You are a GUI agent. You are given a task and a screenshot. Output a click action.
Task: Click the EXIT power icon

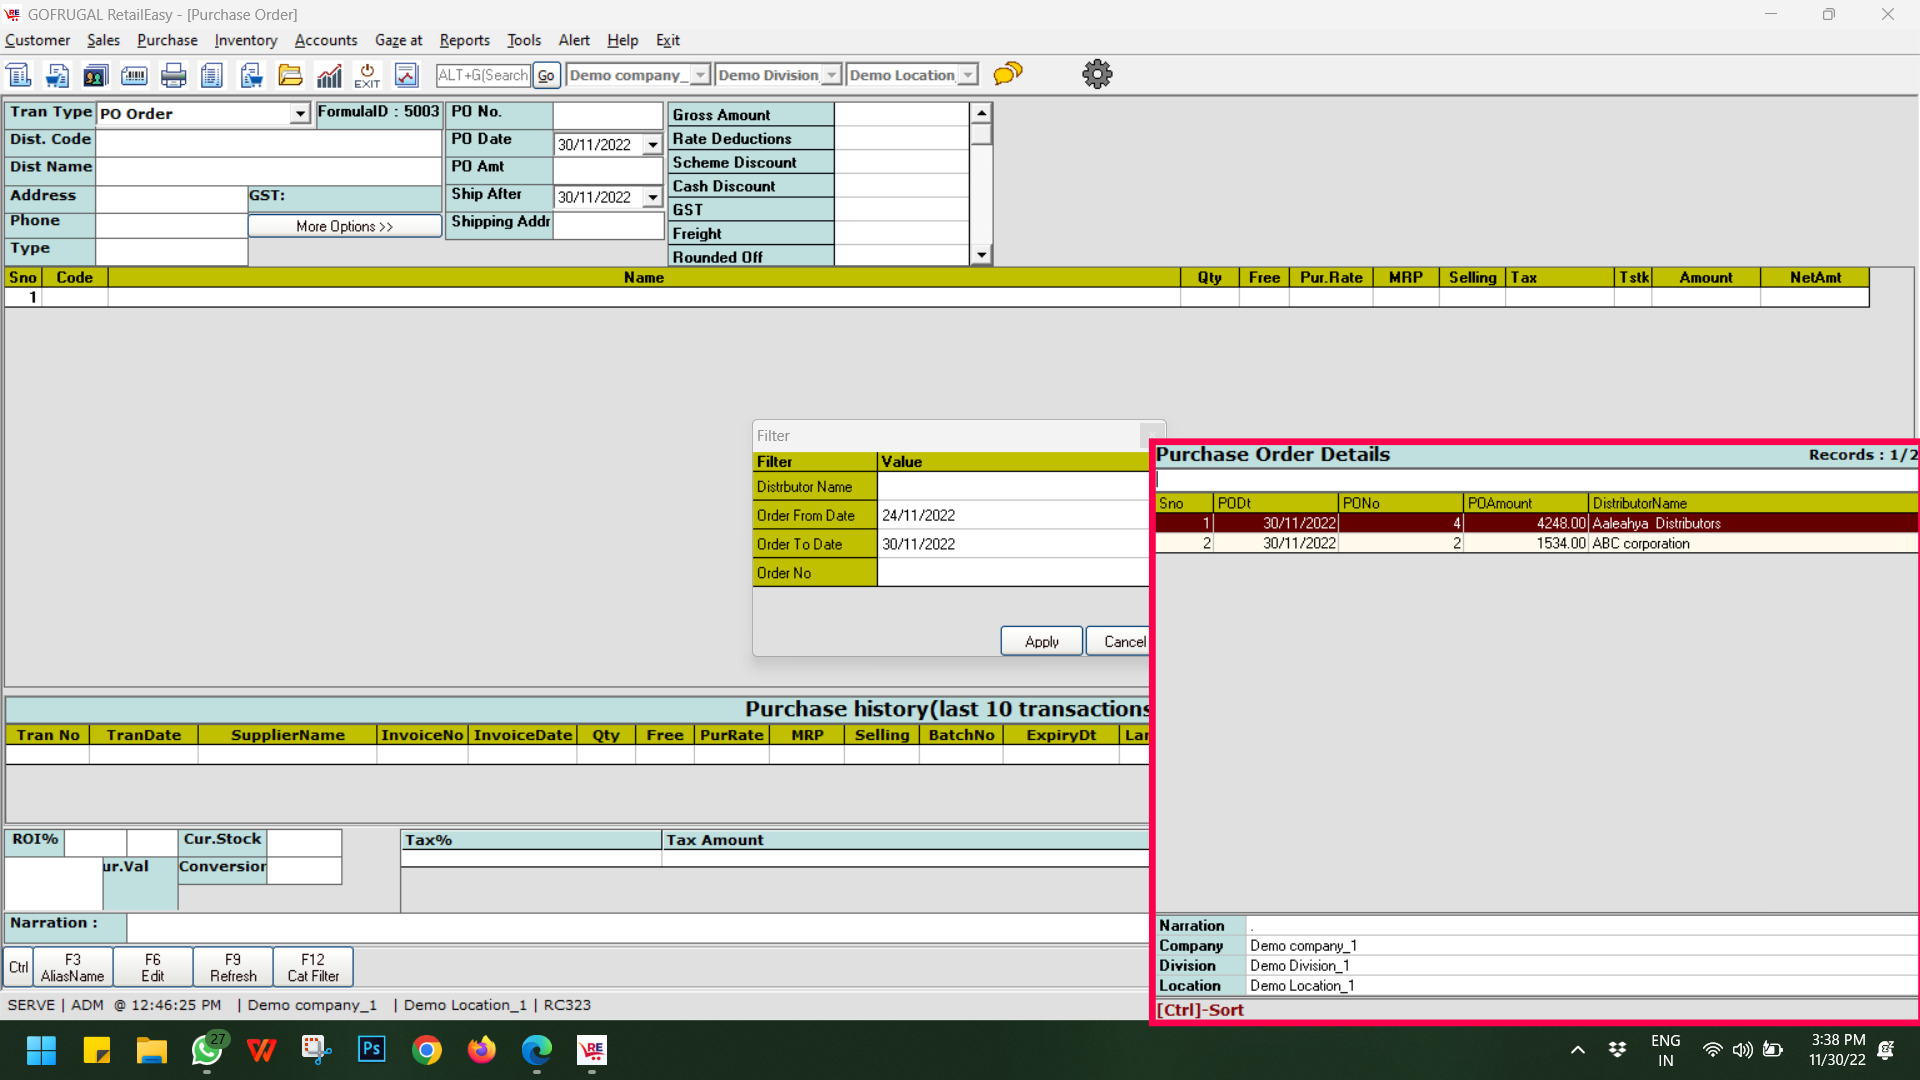tap(367, 75)
